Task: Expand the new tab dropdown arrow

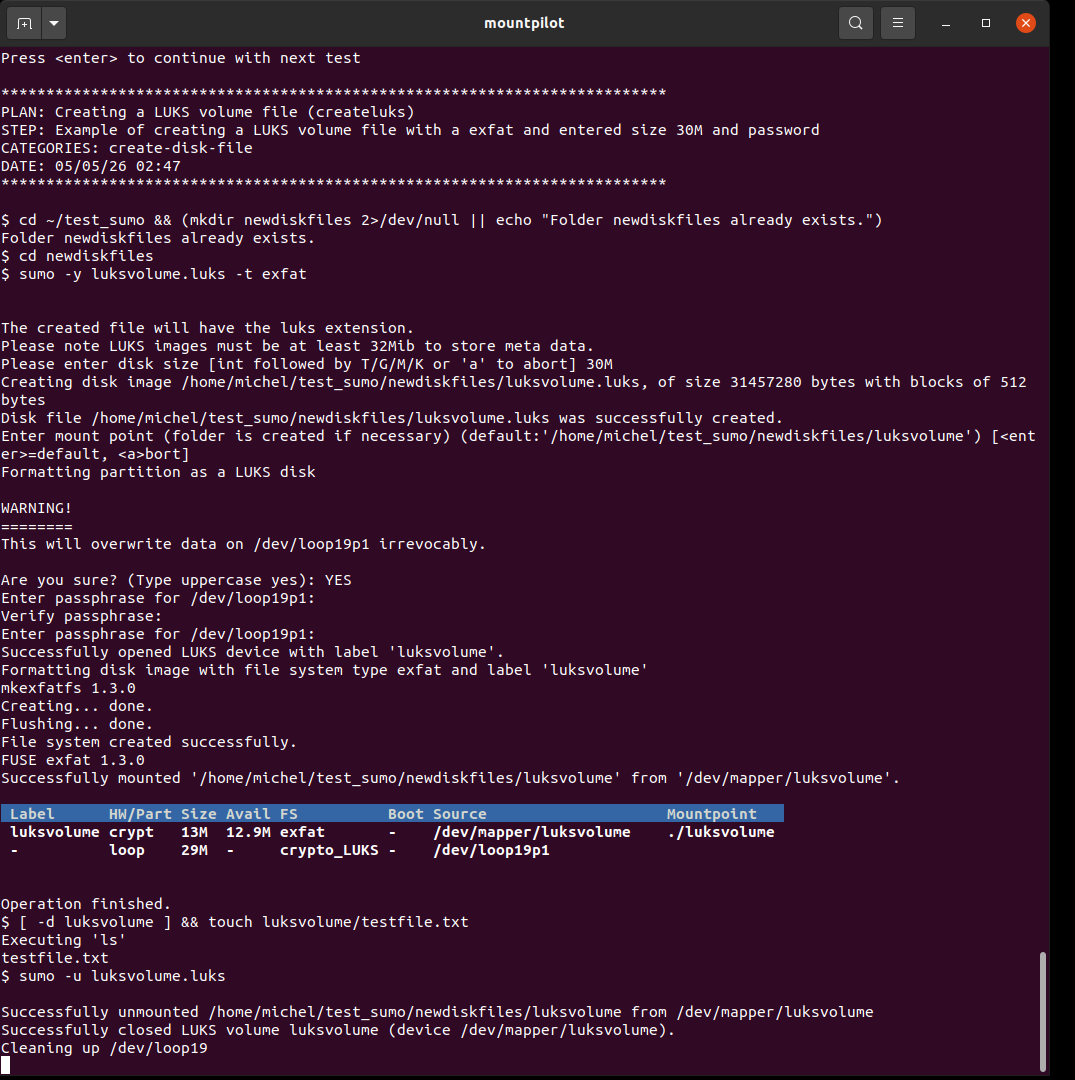Action: point(54,23)
